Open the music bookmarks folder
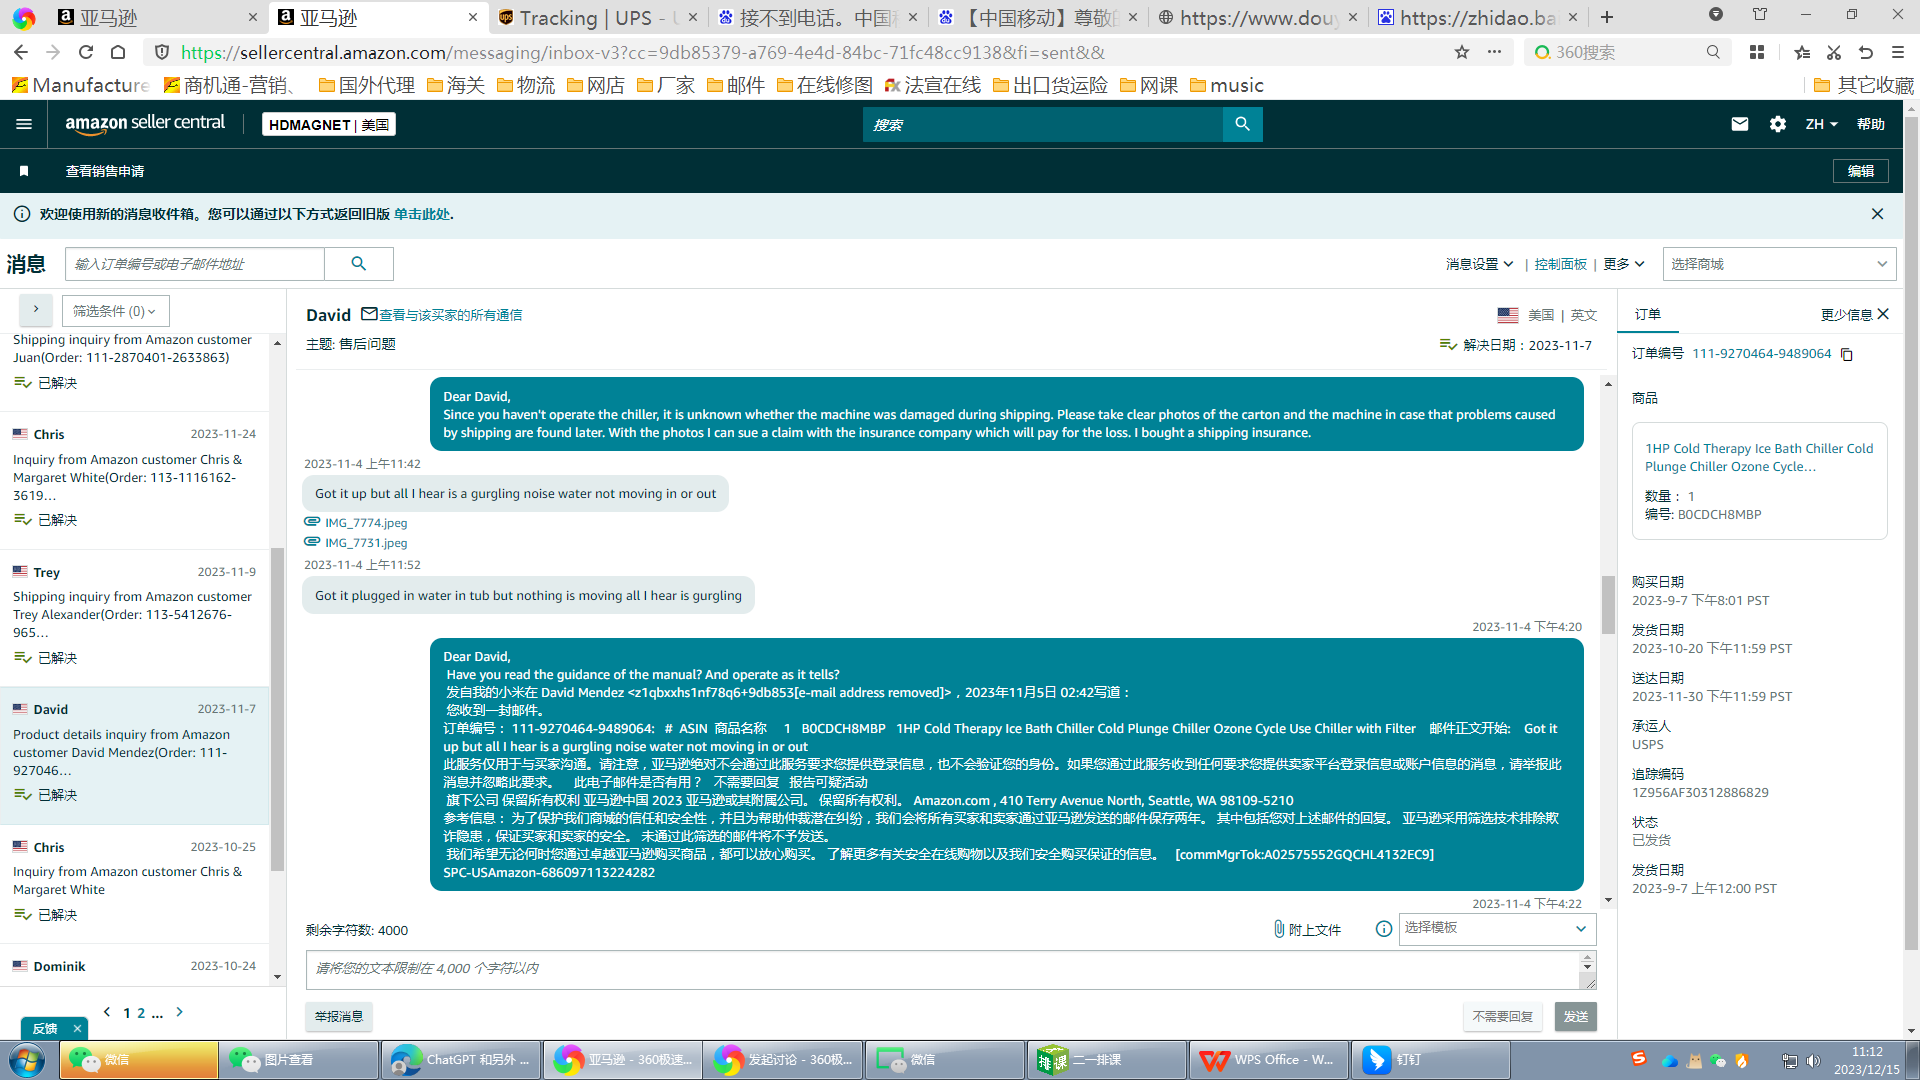1920x1080 pixels. click(x=1226, y=85)
